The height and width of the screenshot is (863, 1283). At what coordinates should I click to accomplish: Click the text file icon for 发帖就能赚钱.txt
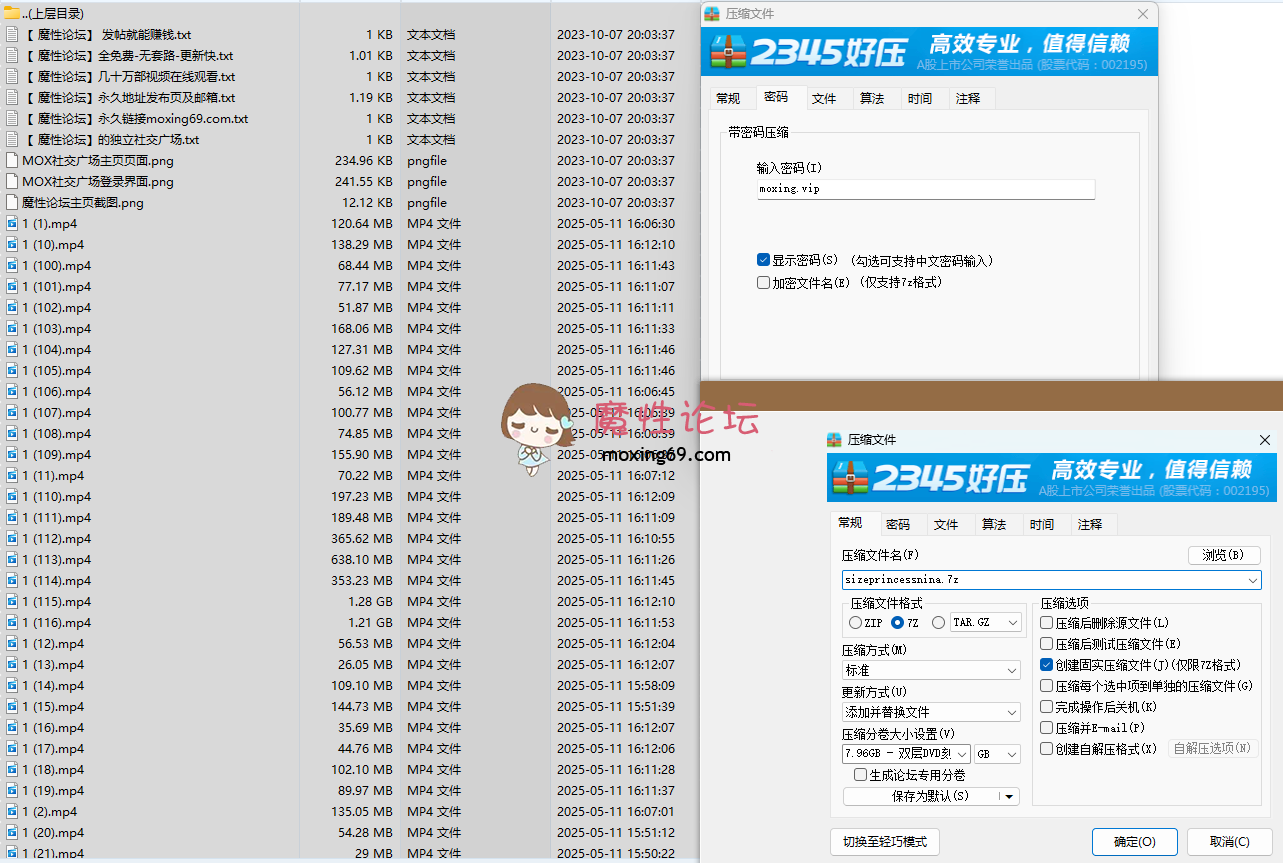pyautogui.click(x=12, y=35)
